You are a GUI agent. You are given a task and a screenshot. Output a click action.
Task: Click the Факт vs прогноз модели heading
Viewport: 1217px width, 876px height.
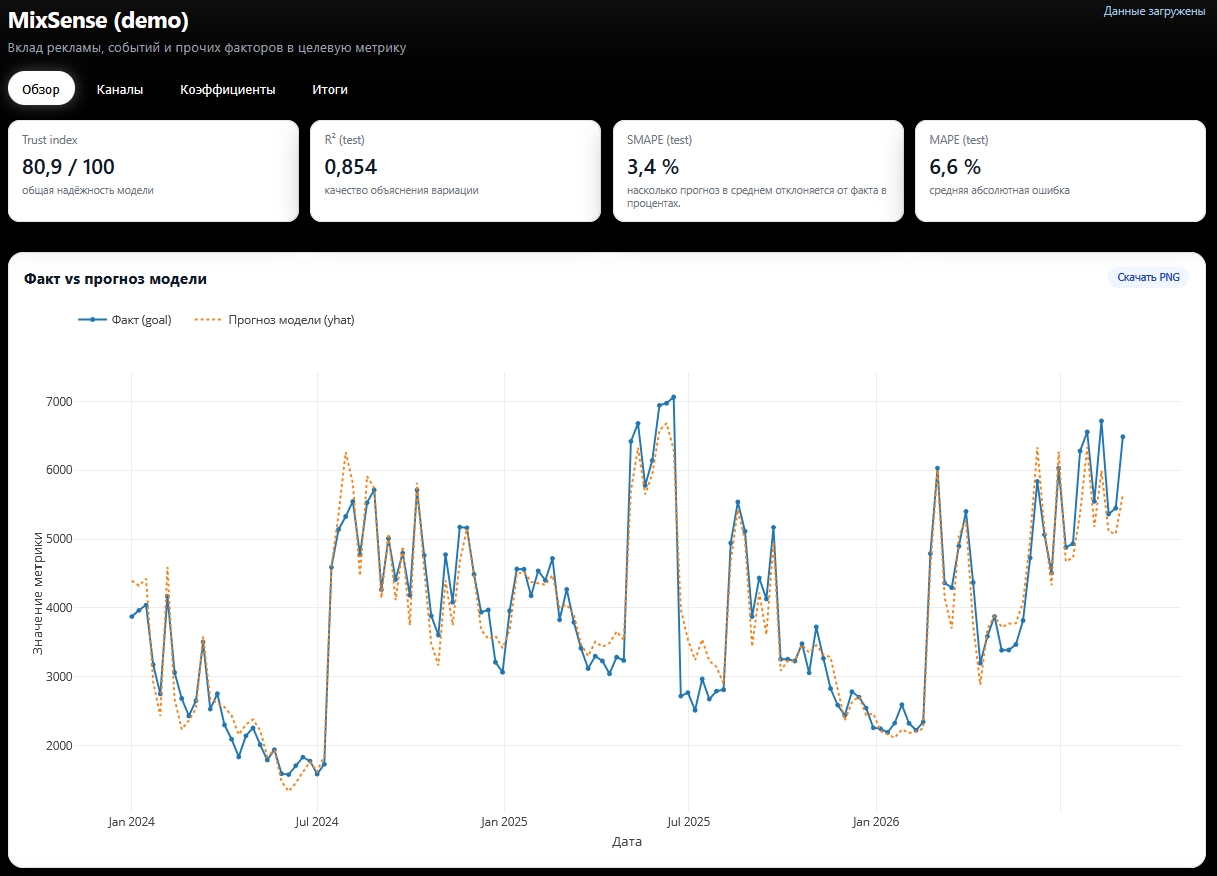[x=115, y=279]
